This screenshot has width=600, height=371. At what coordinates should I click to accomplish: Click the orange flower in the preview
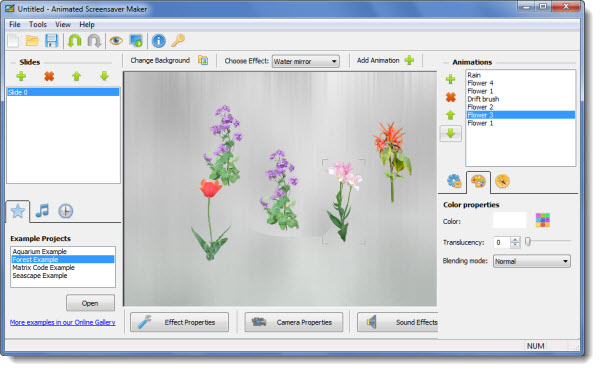click(392, 161)
